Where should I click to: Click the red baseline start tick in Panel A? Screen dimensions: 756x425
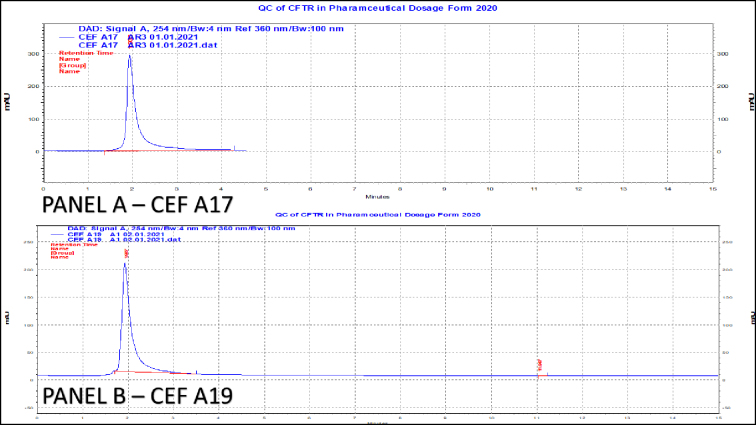tap(105, 152)
